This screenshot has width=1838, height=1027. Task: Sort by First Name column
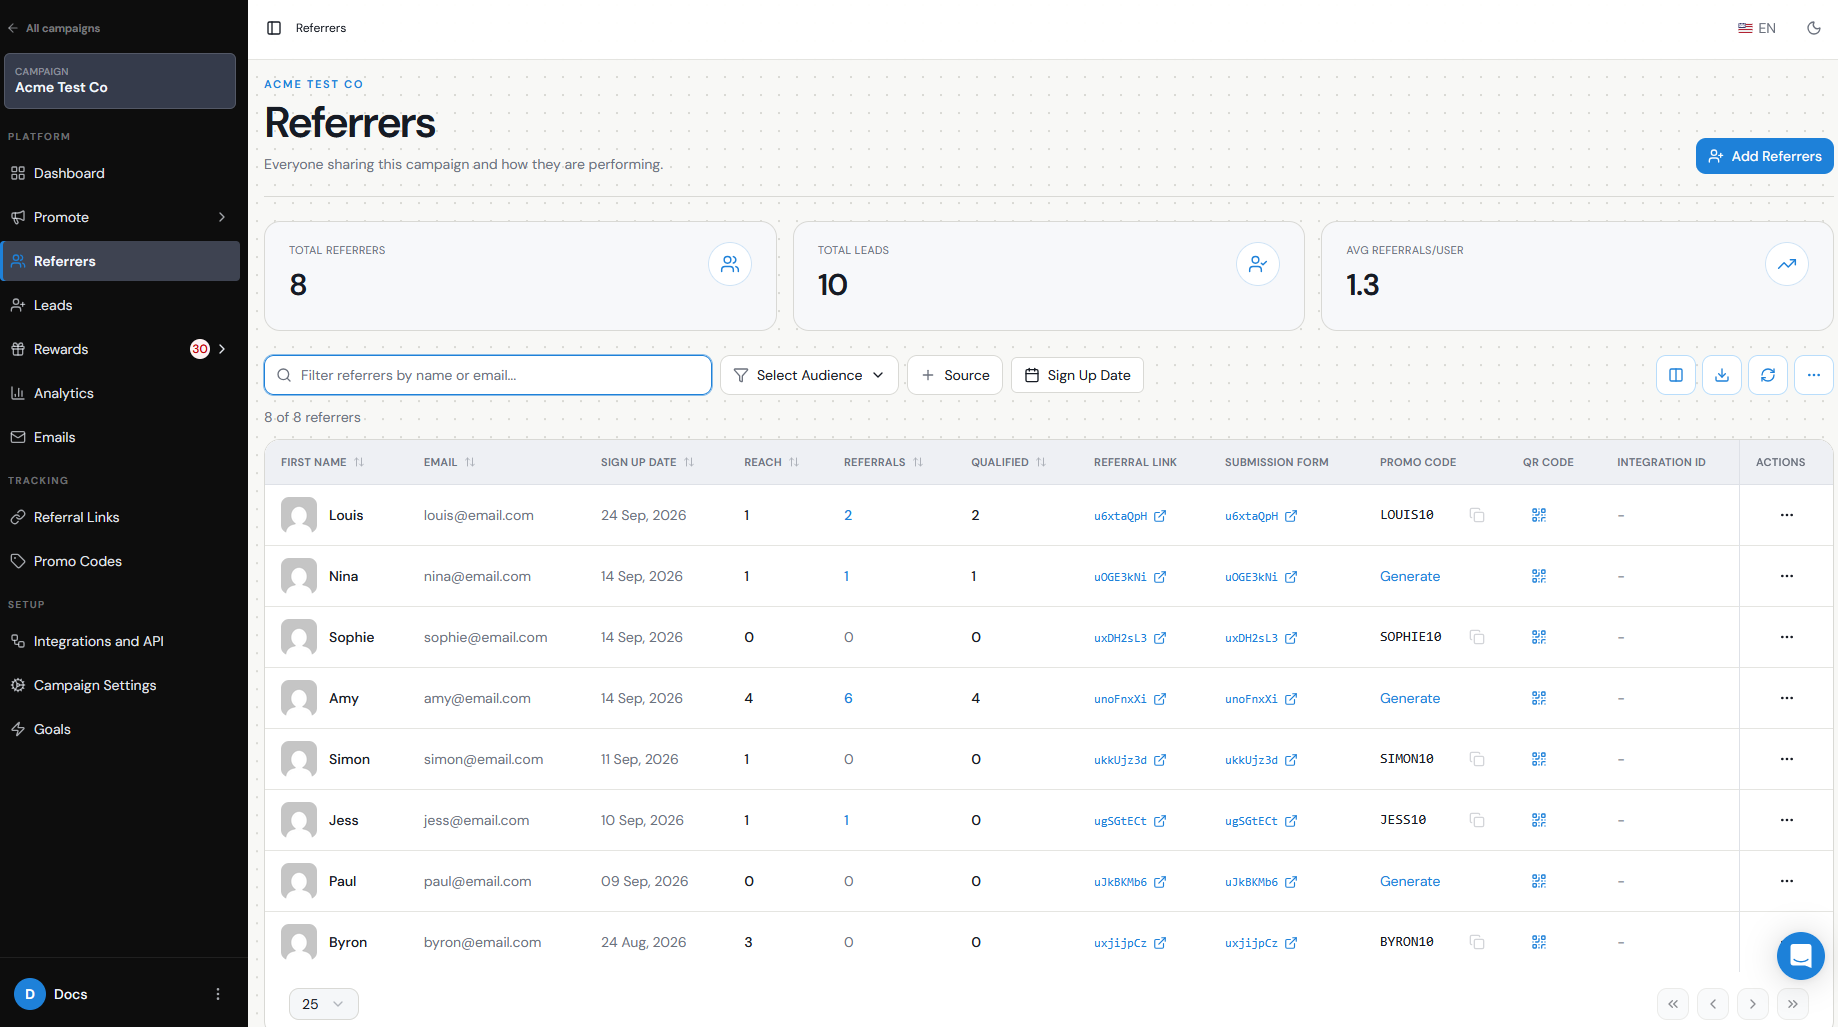pos(322,462)
